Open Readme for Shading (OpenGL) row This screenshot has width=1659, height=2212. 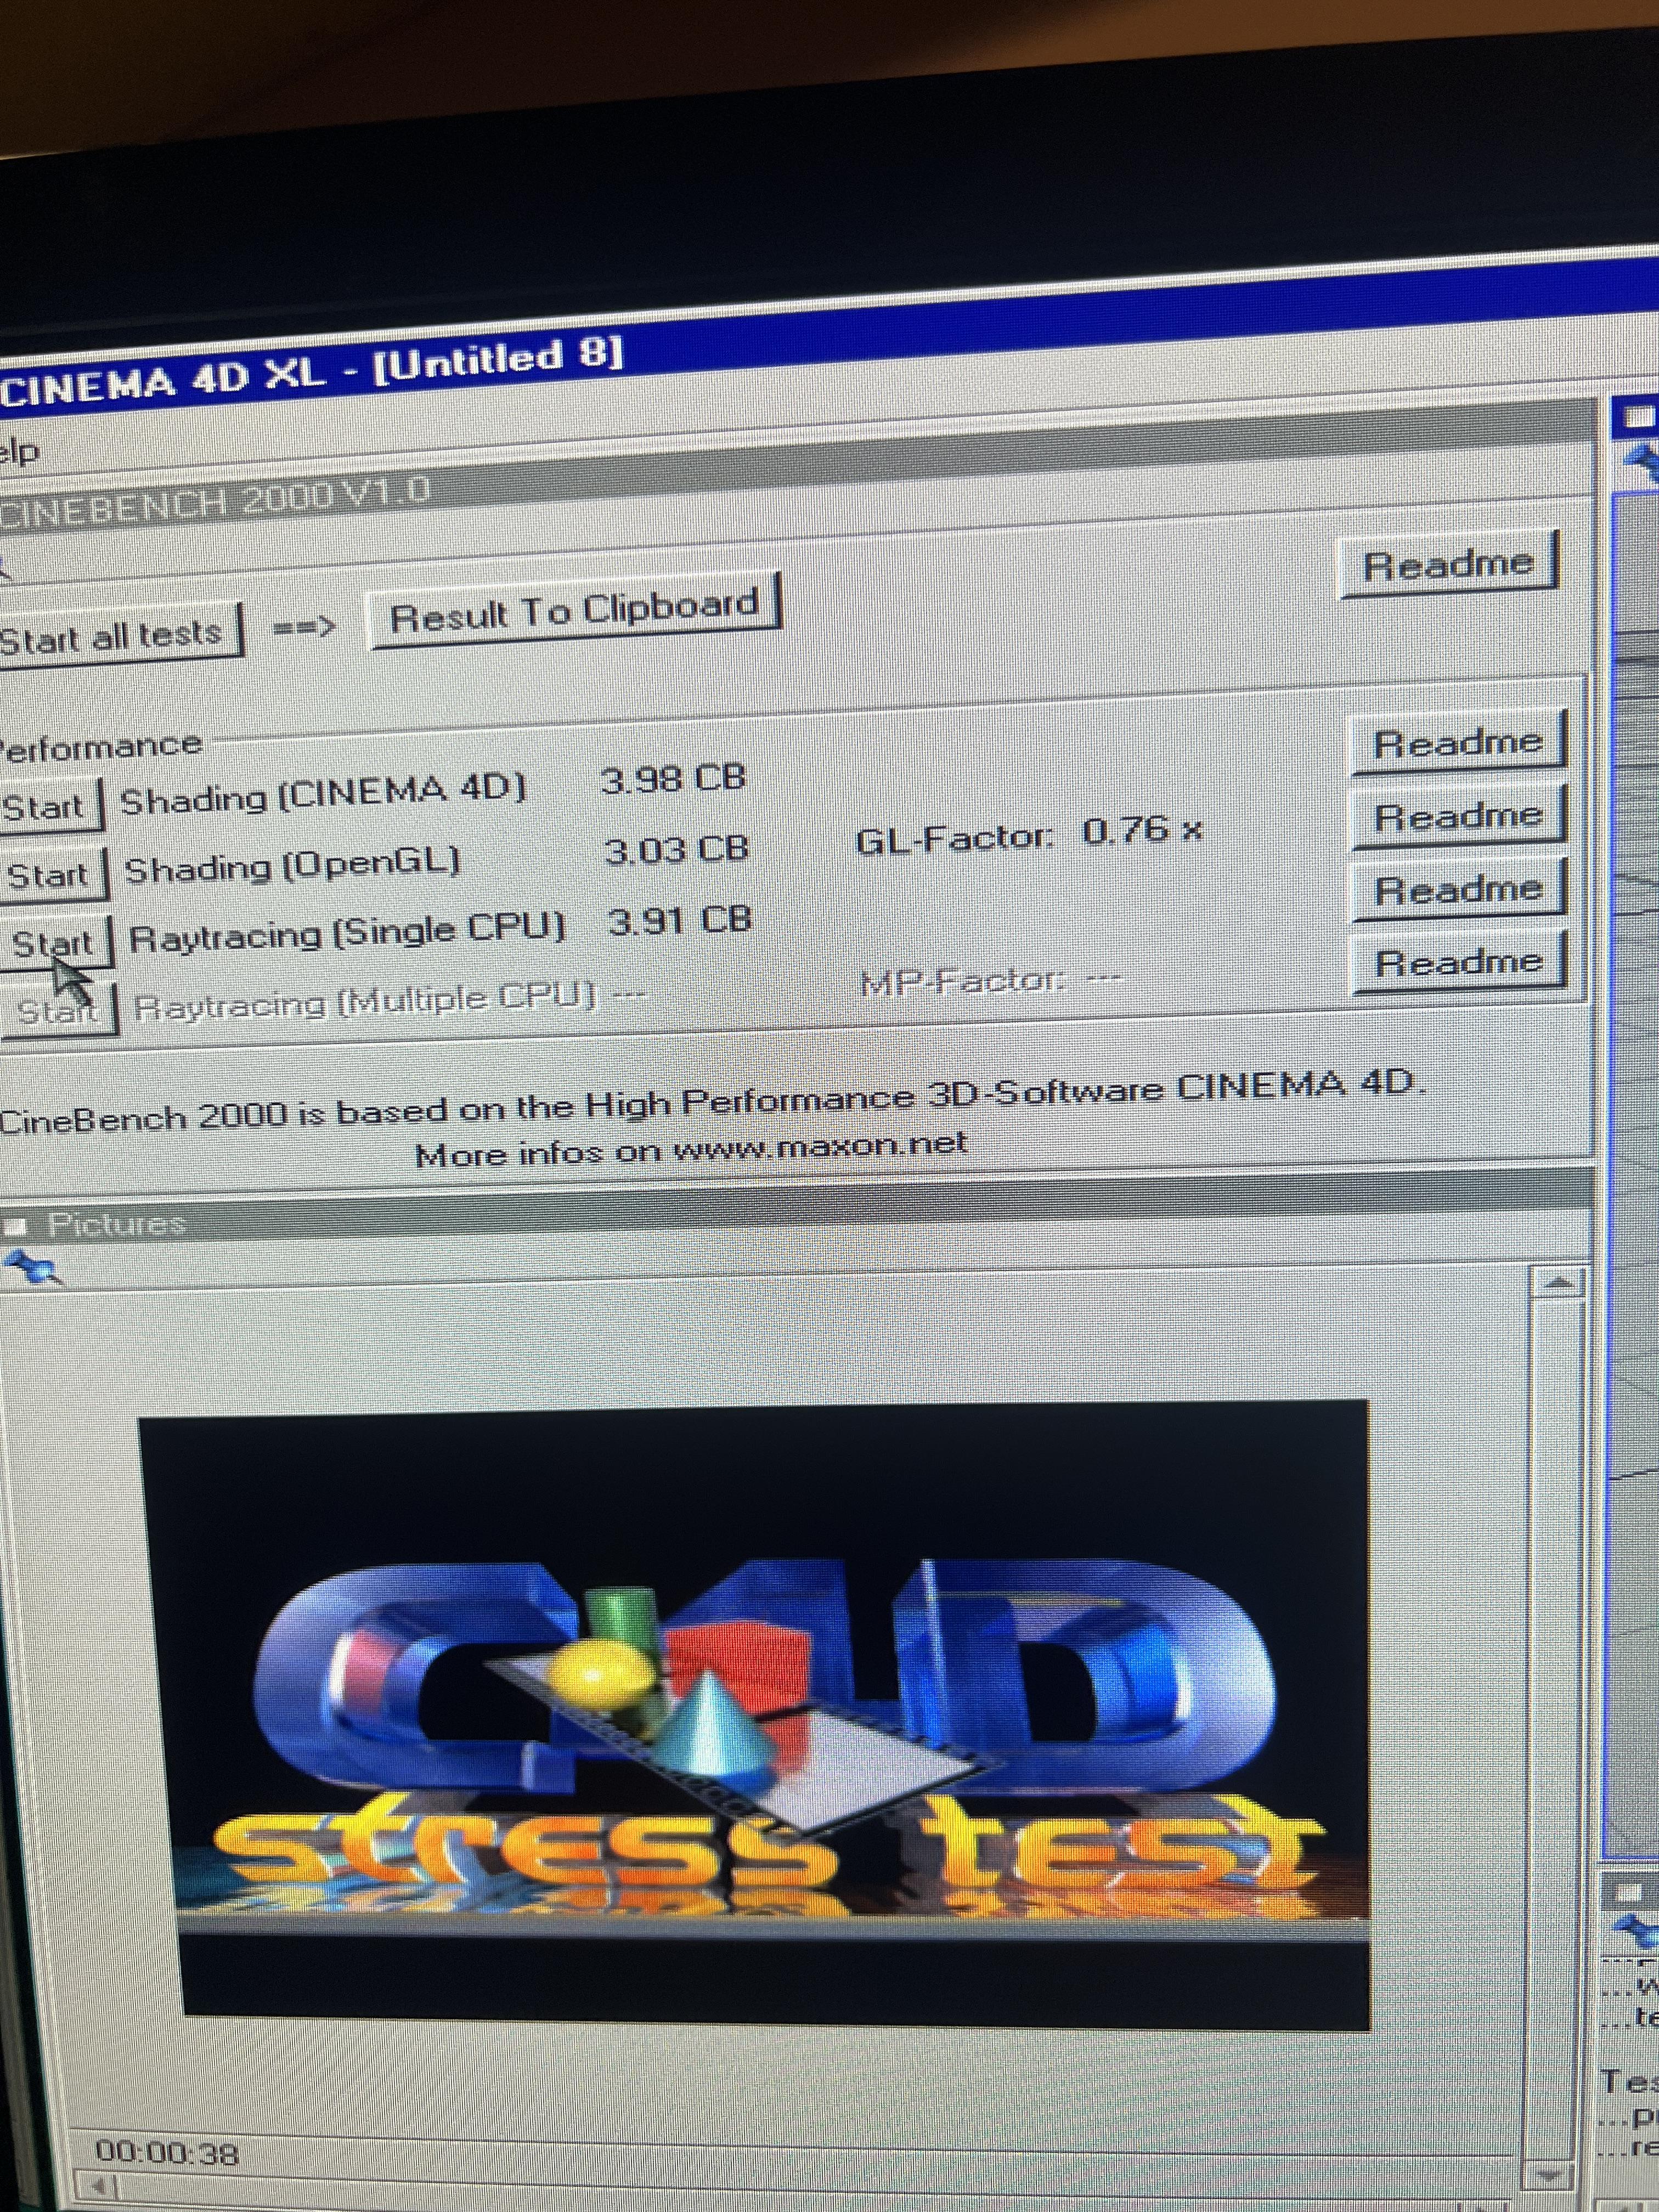point(1458,817)
